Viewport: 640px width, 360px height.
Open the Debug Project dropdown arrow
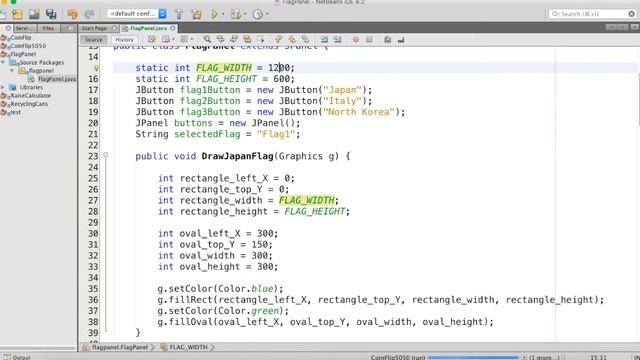pyautogui.click(x=245, y=14)
